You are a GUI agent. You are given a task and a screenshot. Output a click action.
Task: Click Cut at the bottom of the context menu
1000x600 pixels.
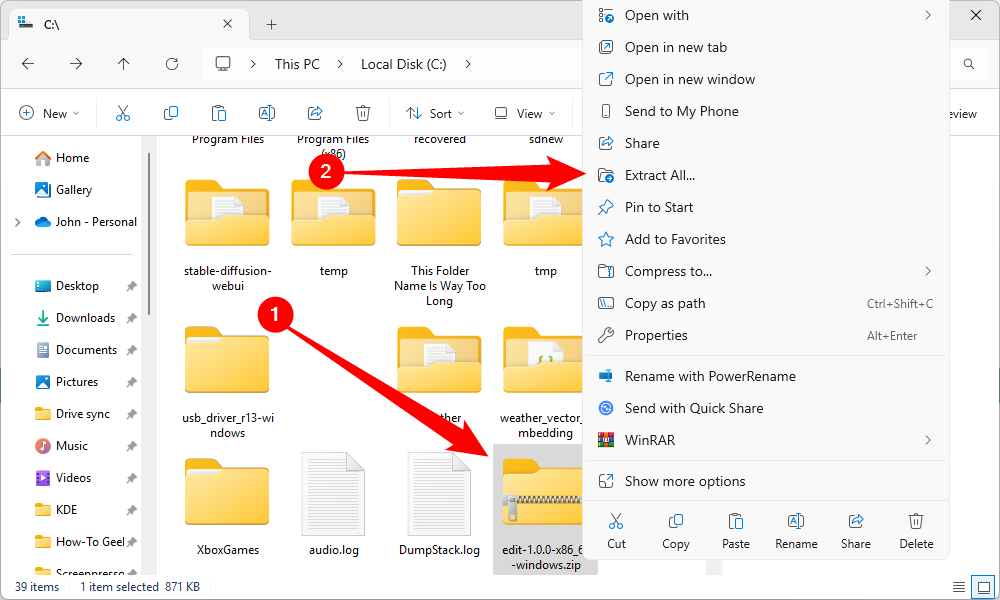(x=616, y=530)
